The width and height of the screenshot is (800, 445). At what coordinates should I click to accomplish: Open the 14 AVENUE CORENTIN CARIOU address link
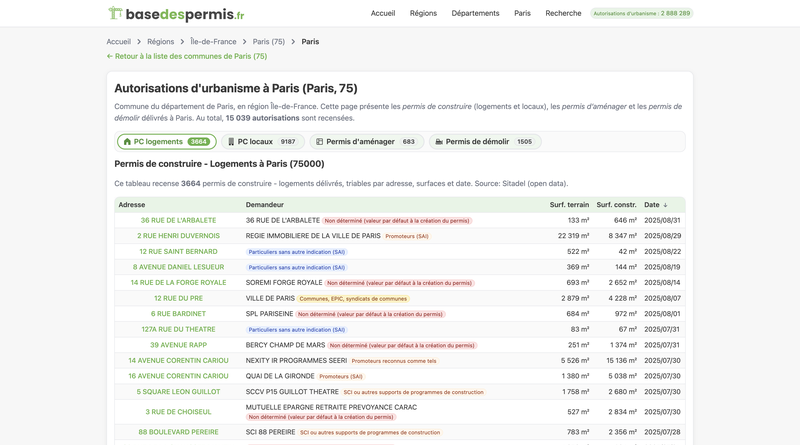[x=178, y=361]
